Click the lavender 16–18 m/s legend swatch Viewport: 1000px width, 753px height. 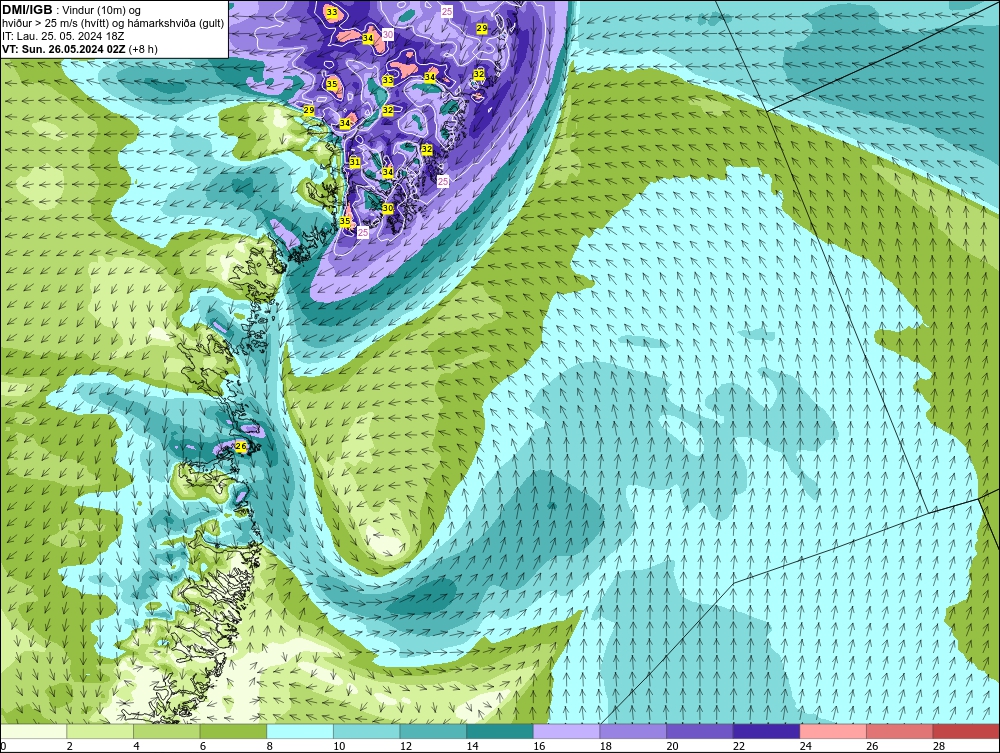point(566,731)
